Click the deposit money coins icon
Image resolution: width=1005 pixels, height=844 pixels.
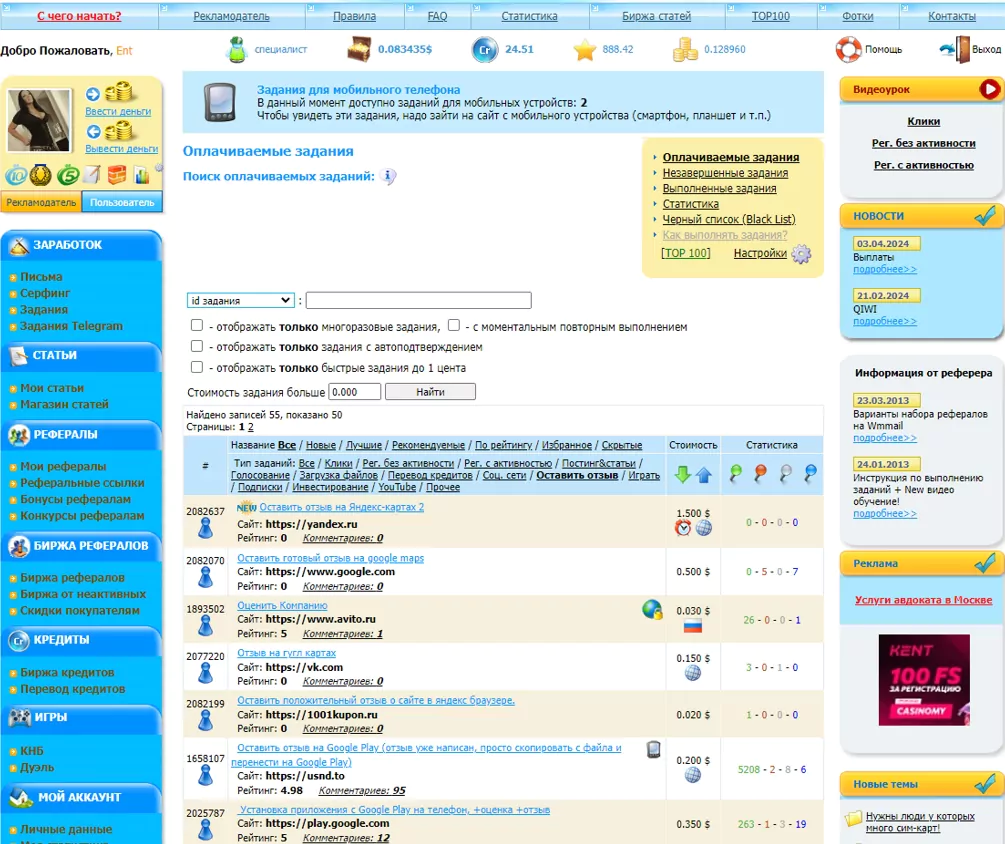[119, 93]
